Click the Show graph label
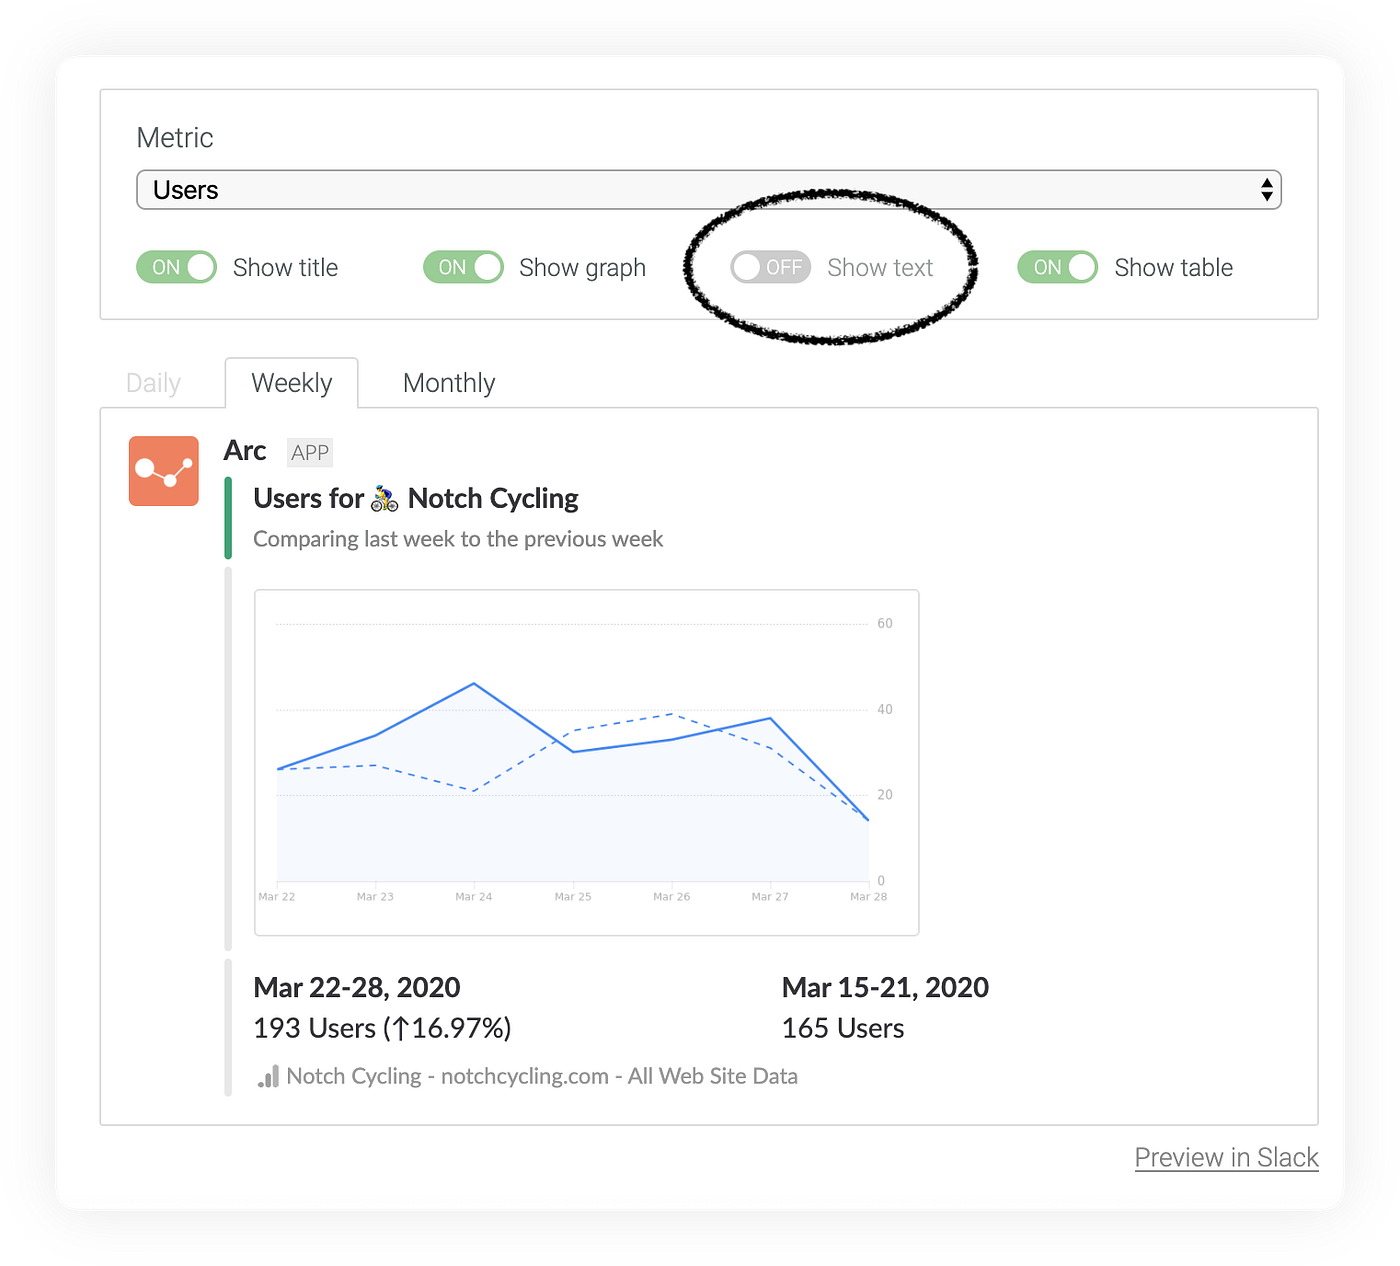Image resolution: width=1400 pixels, height=1266 pixels. point(582,268)
